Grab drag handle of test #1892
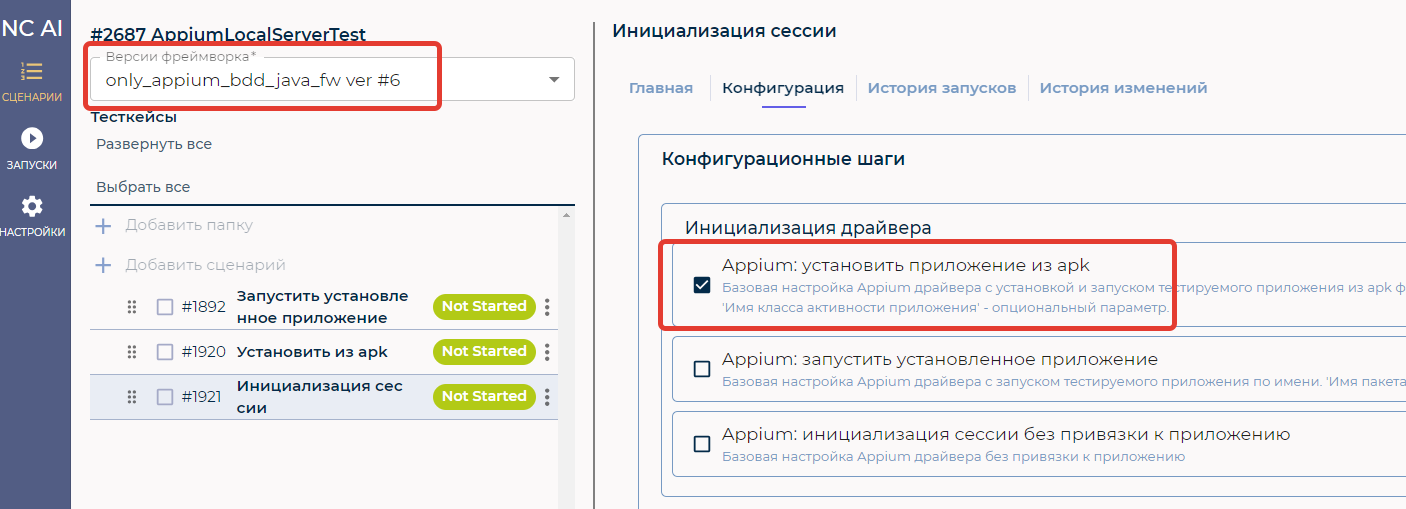1406x509 pixels. tap(131, 307)
